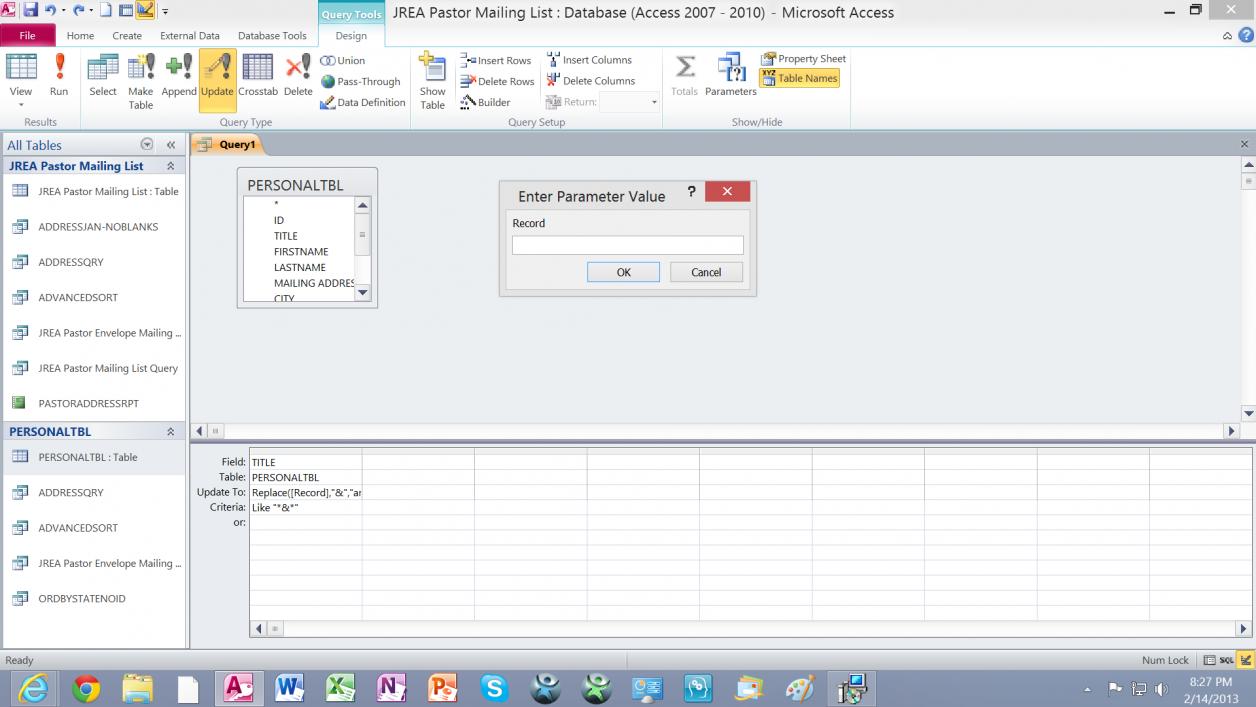The width and height of the screenshot is (1256, 707).
Task: Go to the External Data tab
Action: pos(190,36)
